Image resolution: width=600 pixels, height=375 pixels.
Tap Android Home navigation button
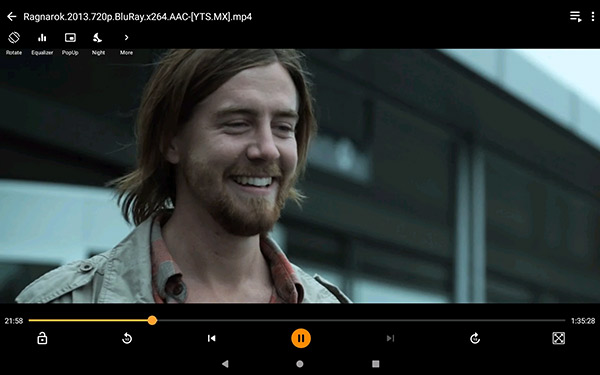pos(300,364)
